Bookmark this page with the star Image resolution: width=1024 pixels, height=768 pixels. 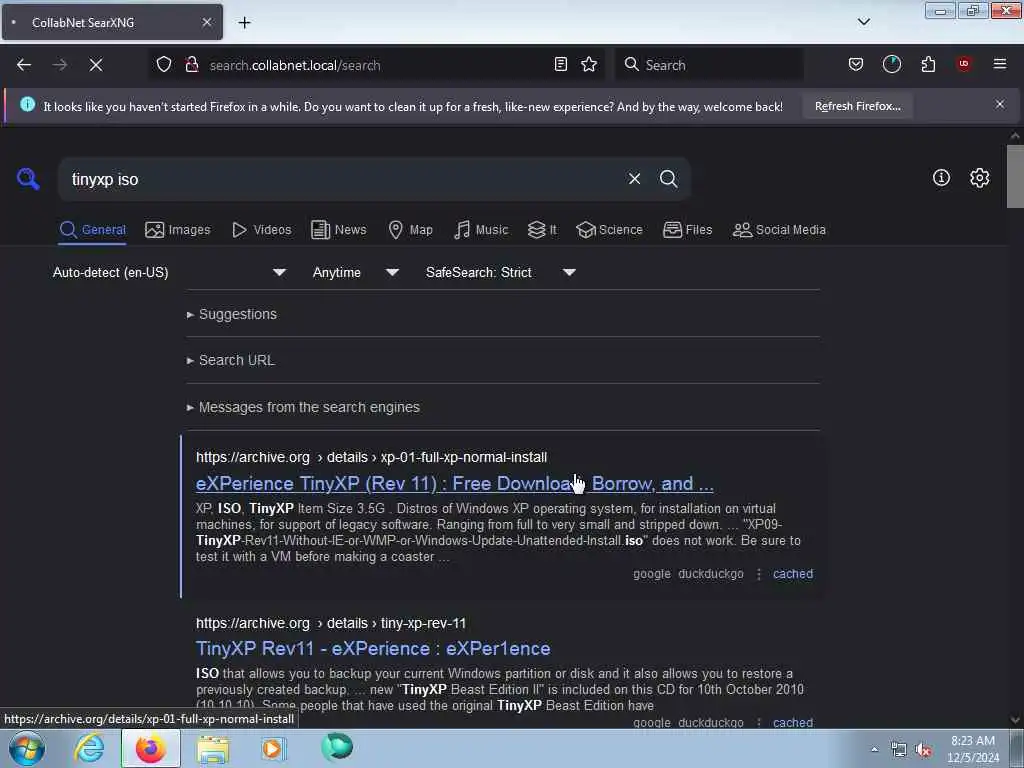click(588, 64)
